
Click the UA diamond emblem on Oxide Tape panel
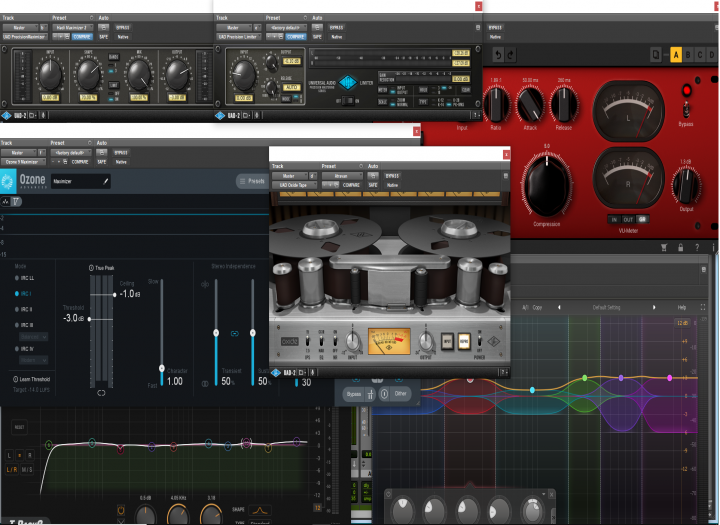[x=493, y=341]
